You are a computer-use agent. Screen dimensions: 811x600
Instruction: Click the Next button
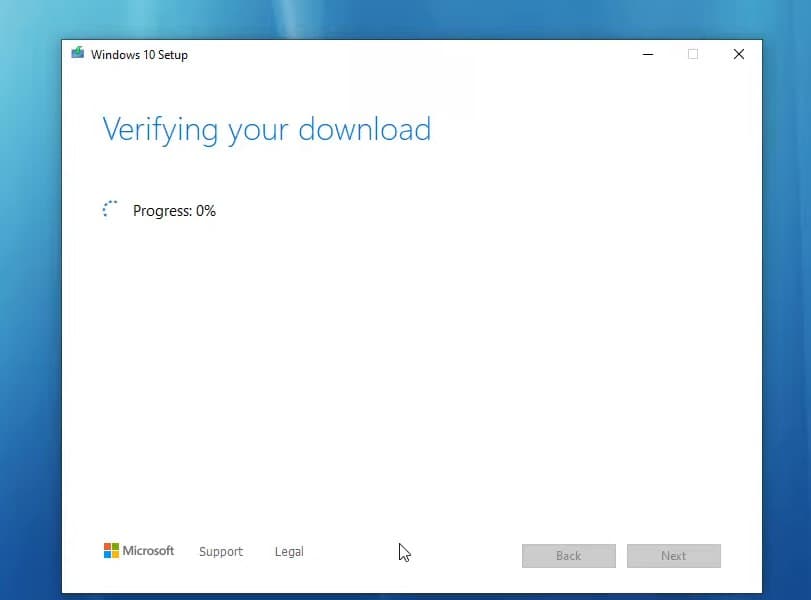673,556
